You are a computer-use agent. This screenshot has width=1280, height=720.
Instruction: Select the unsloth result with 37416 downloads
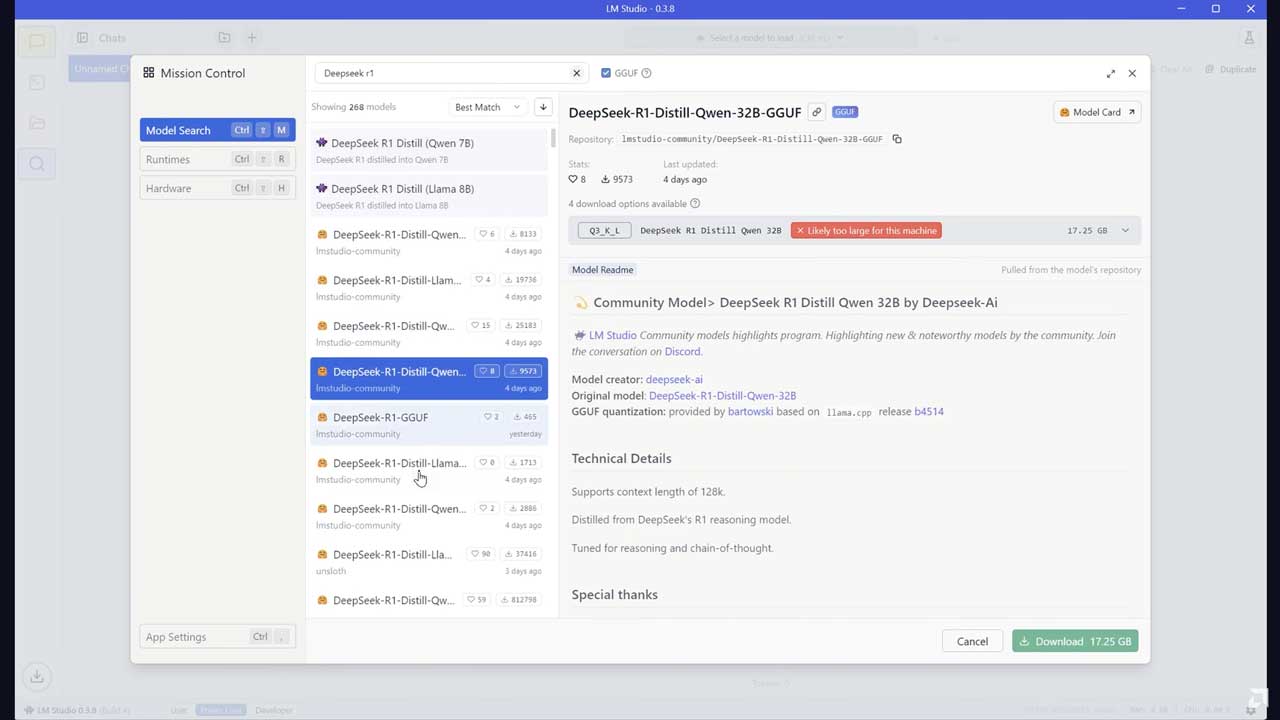pyautogui.click(x=429, y=562)
